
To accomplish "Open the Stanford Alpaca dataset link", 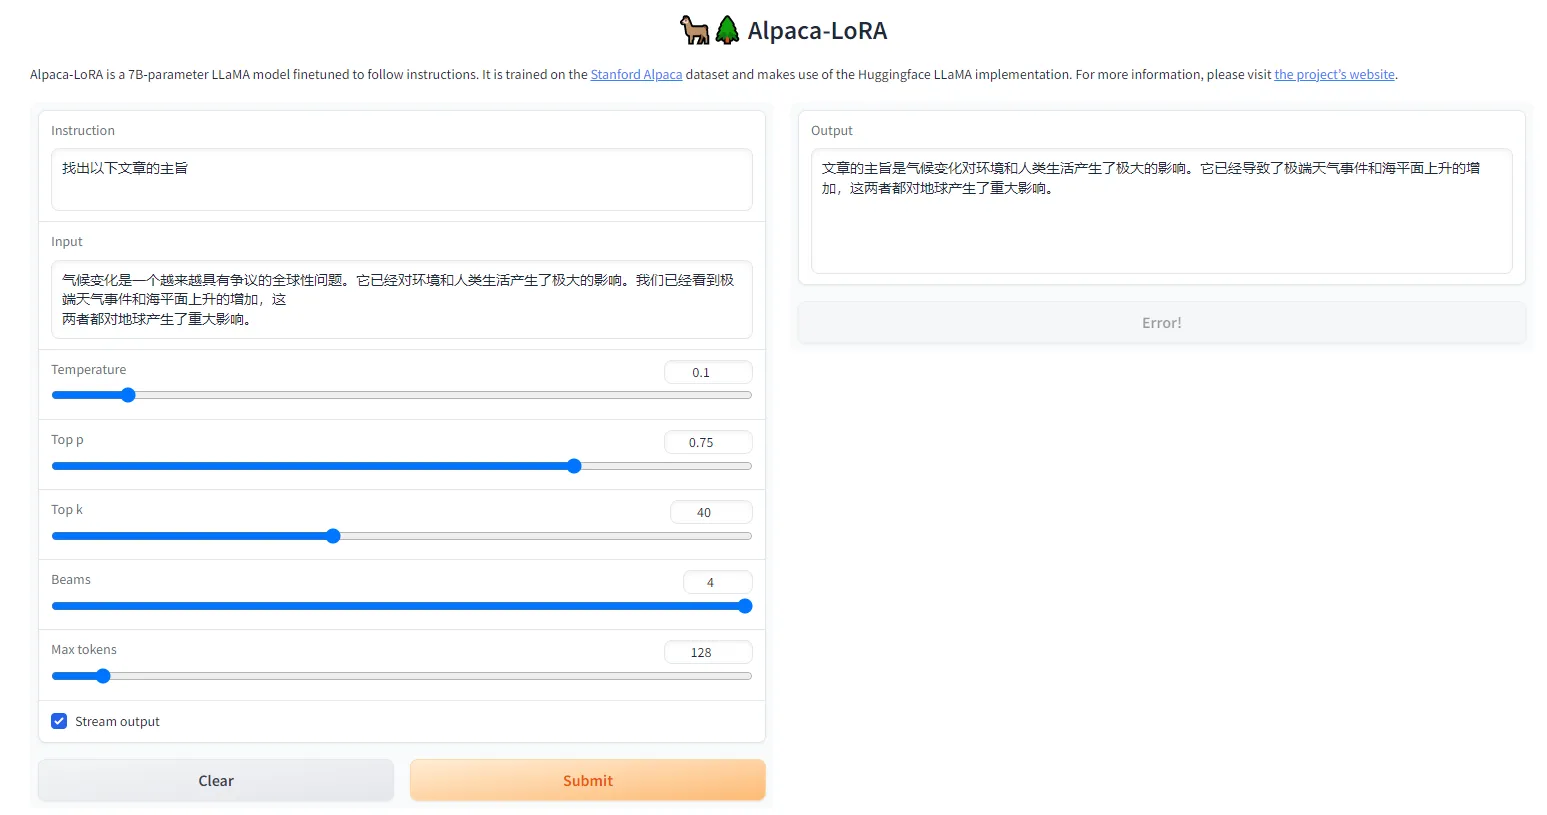I will pos(636,75).
